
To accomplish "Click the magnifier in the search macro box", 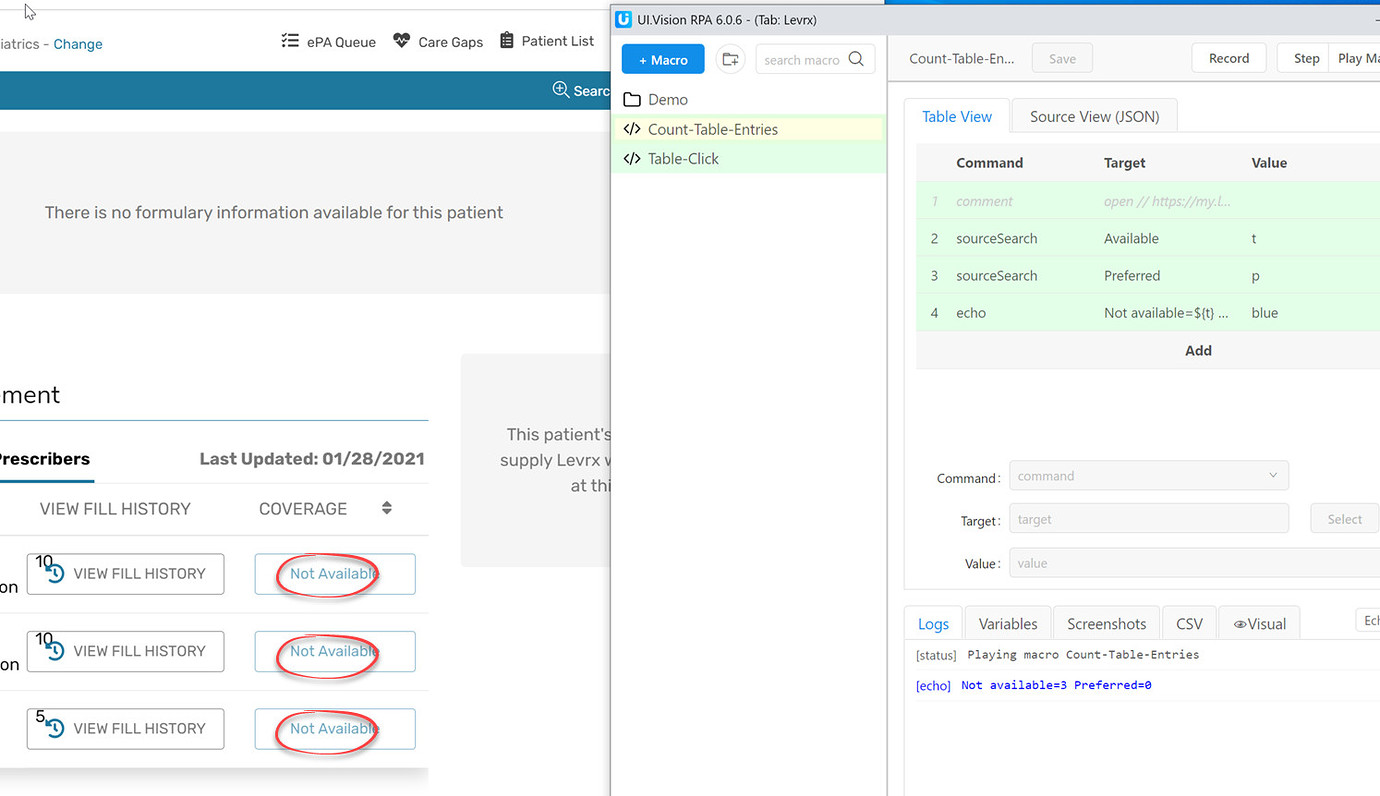I will point(856,59).
